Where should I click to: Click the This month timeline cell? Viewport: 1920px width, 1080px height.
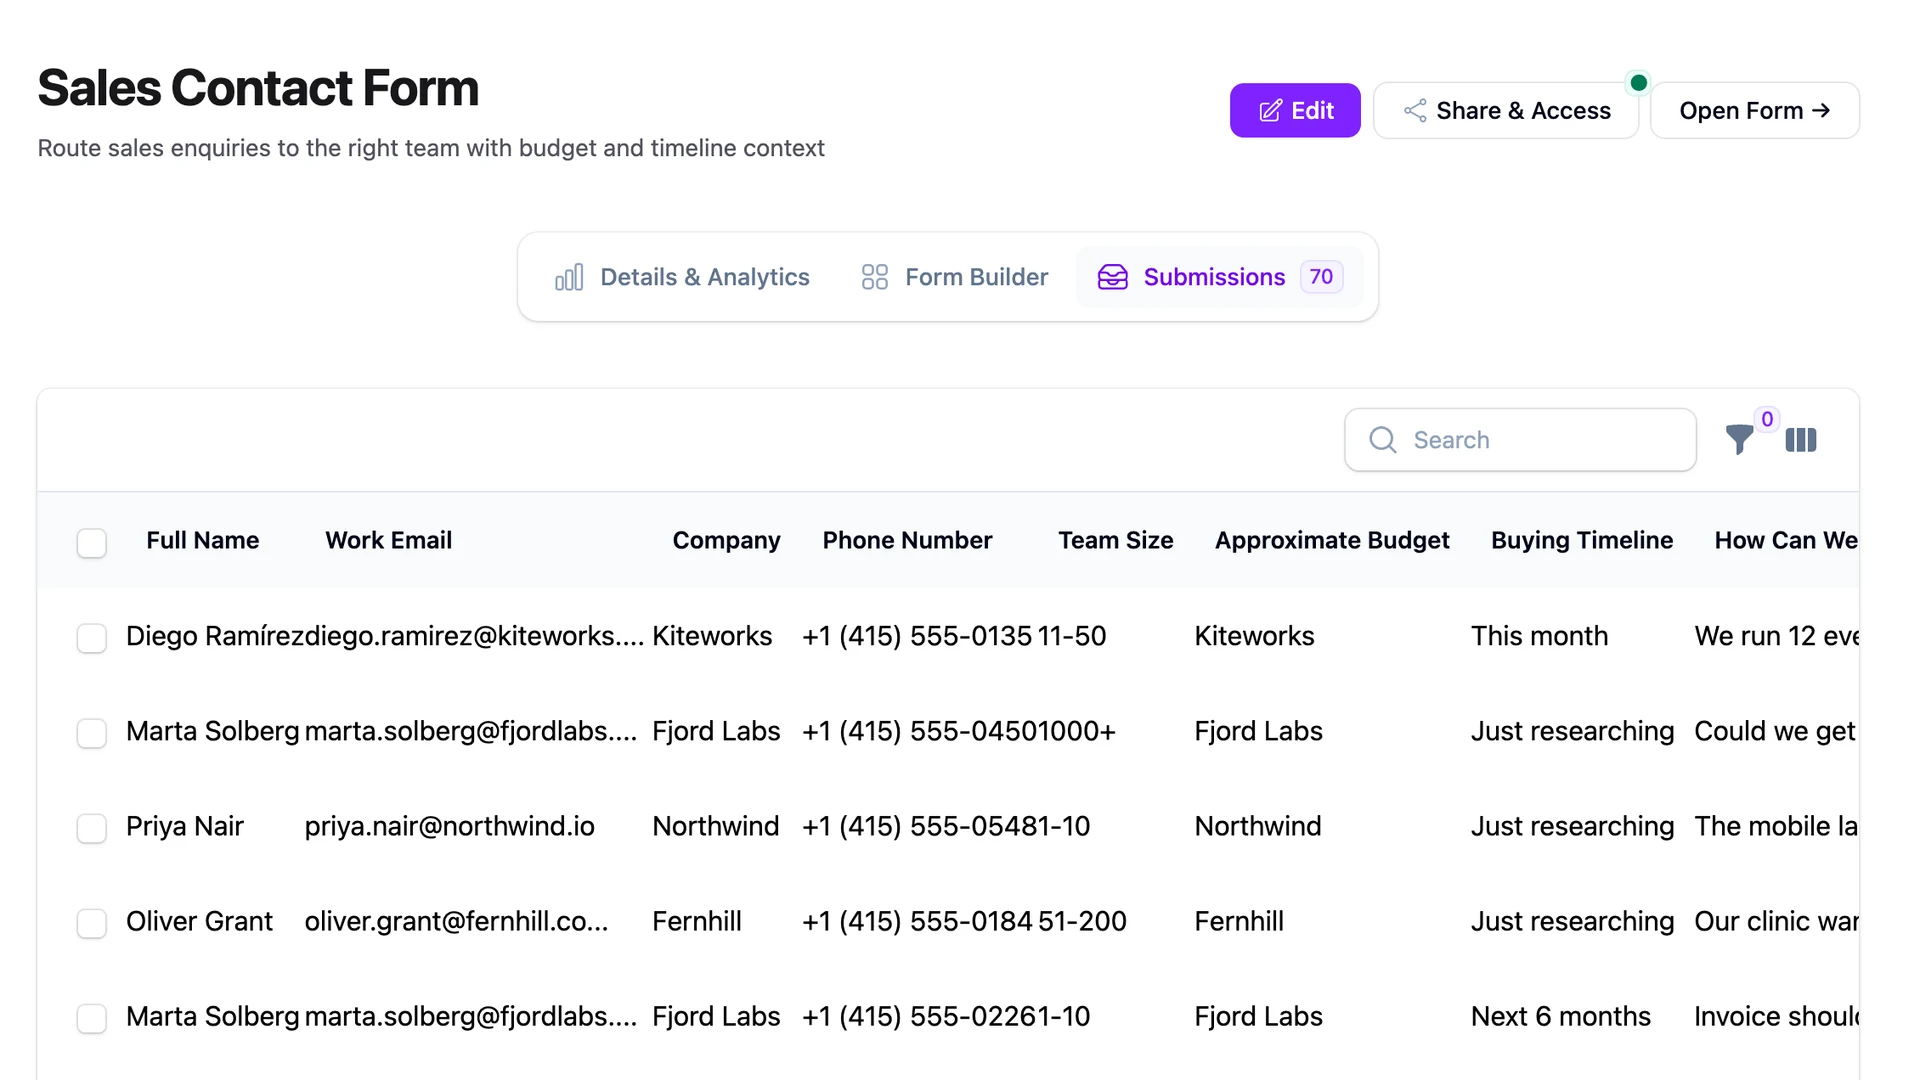pos(1539,636)
